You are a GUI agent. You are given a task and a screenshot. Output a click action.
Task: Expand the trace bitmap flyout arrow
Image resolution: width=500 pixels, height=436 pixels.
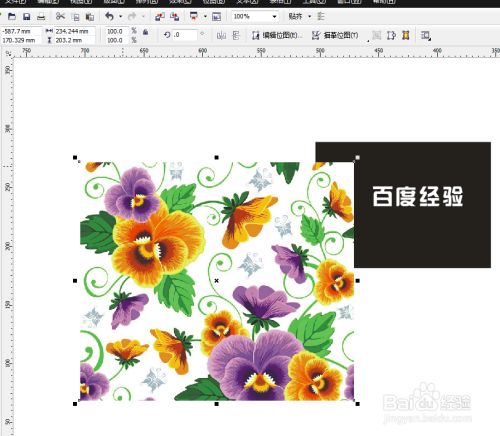(x=368, y=41)
